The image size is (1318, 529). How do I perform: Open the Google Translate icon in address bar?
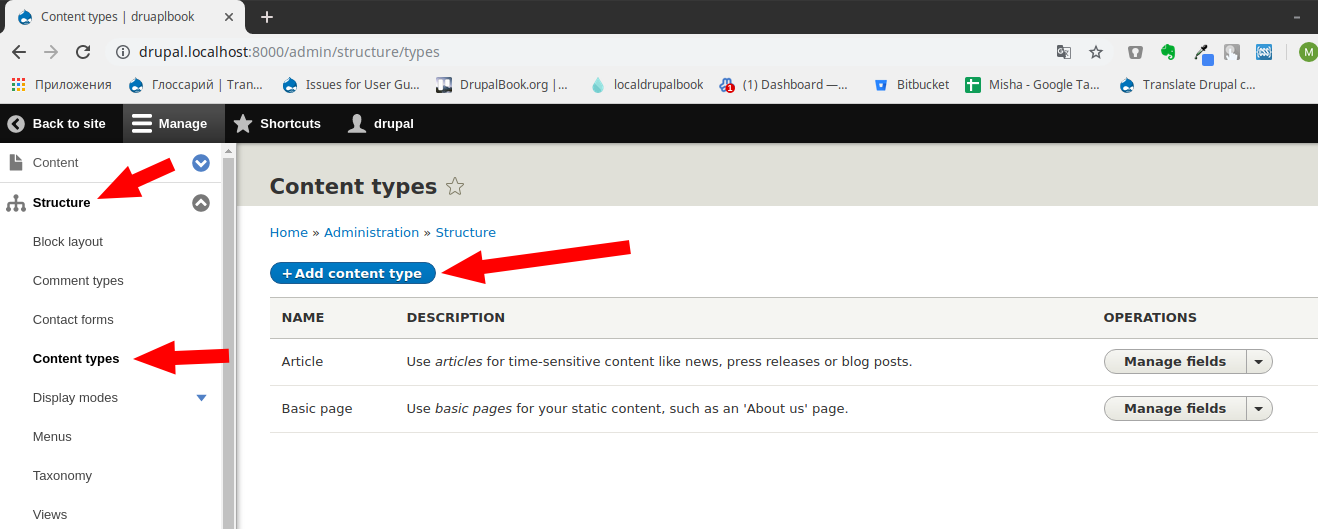(x=1064, y=52)
